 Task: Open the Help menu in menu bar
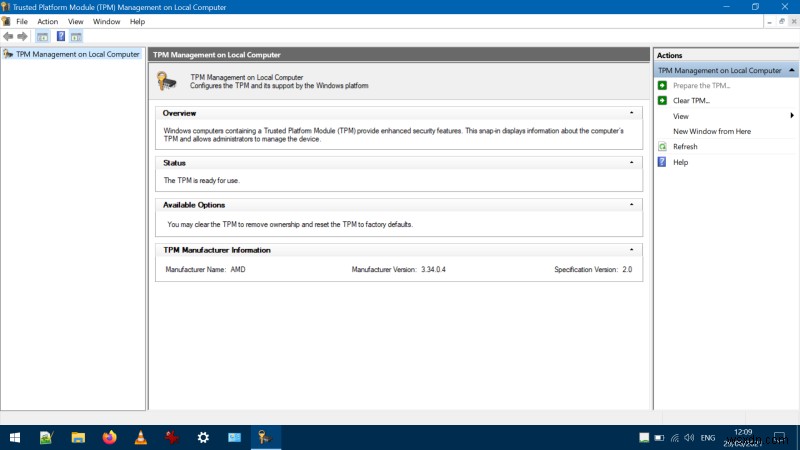click(x=137, y=21)
